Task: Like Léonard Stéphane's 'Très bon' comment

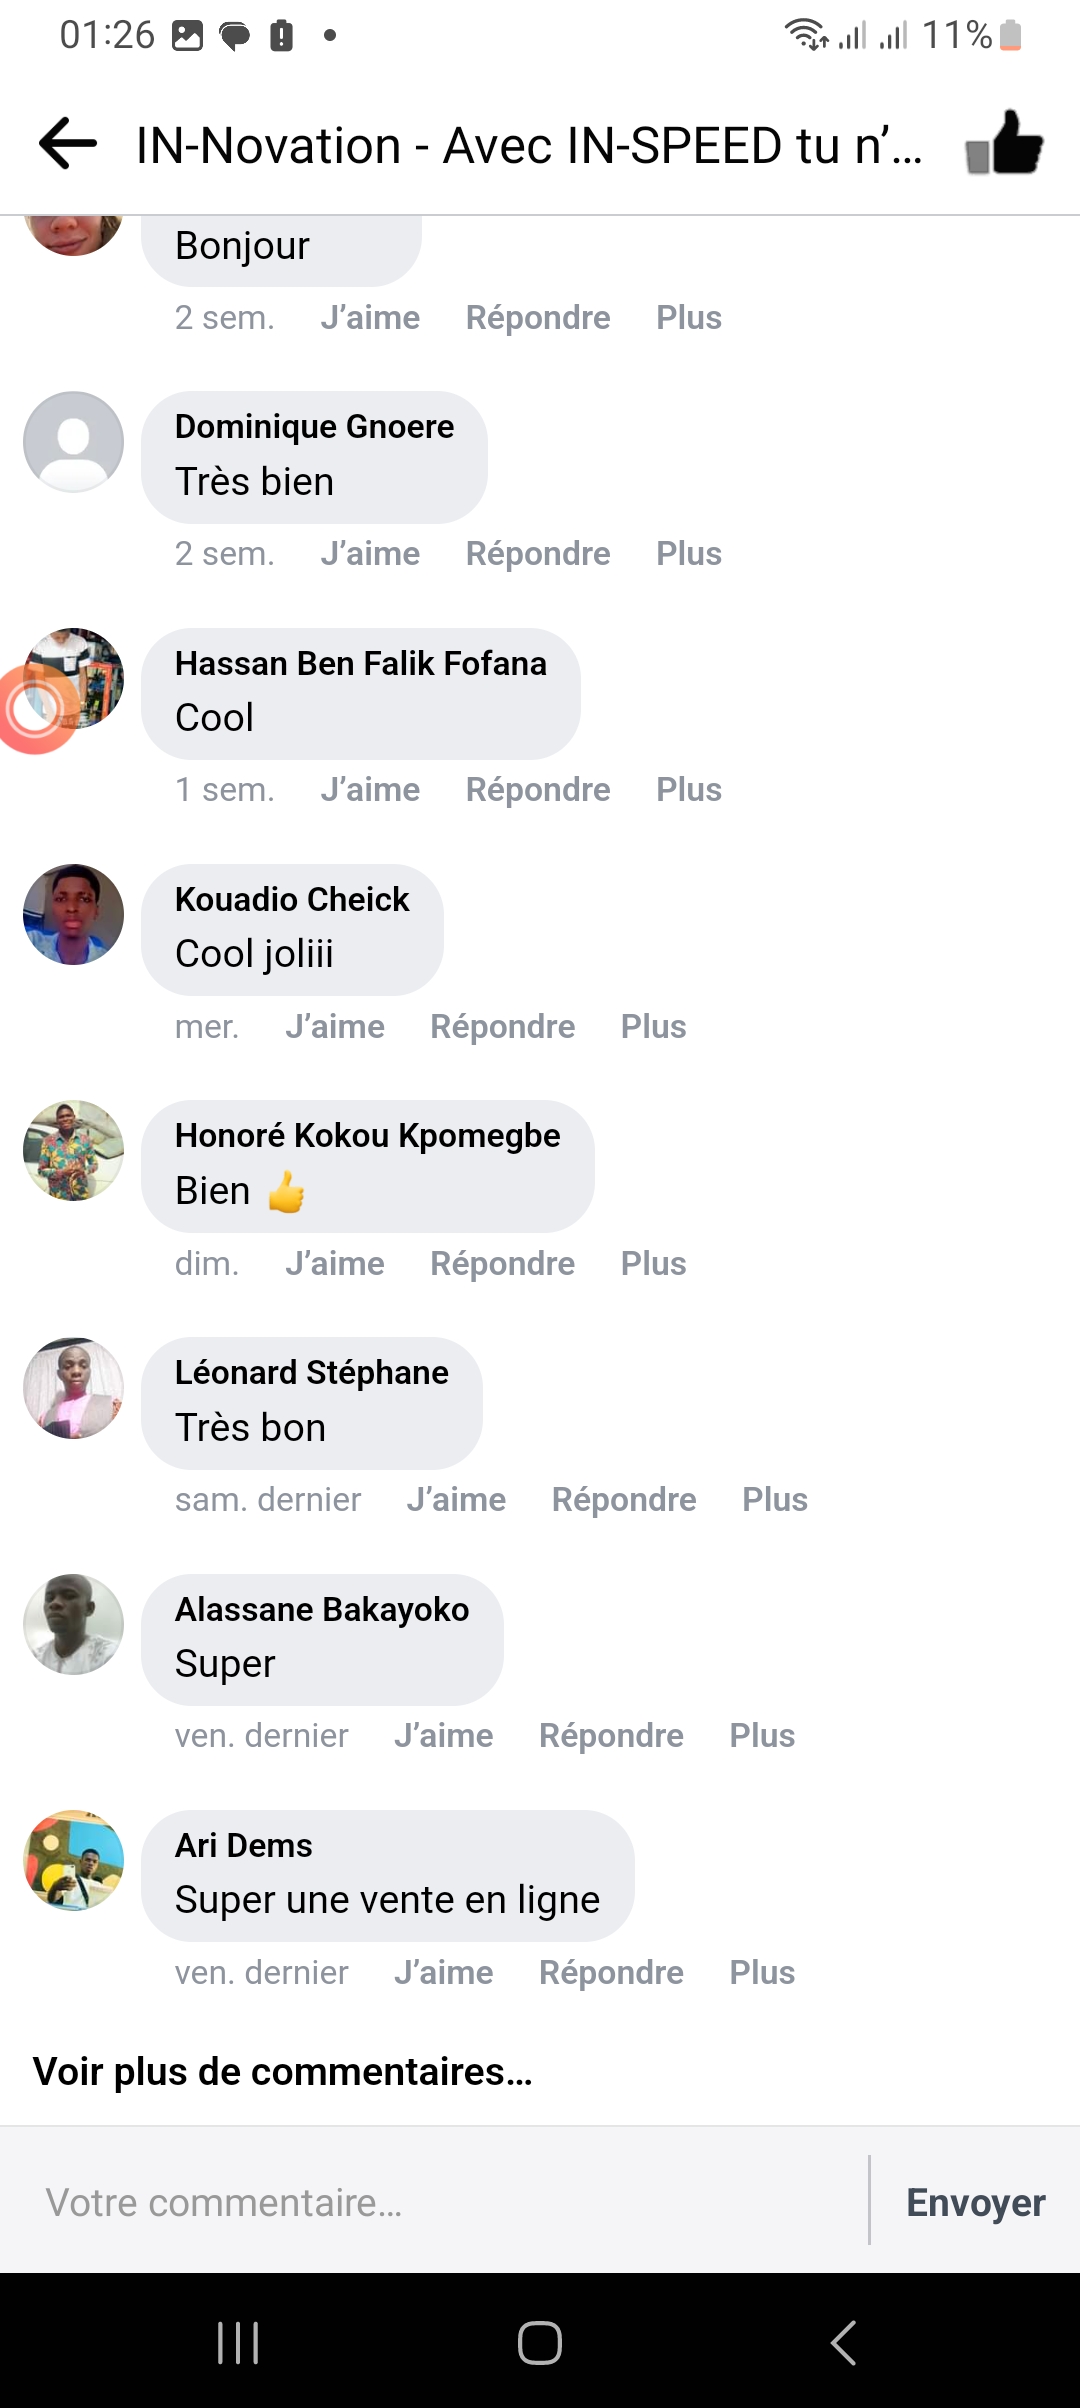Action: pyautogui.click(x=456, y=1500)
